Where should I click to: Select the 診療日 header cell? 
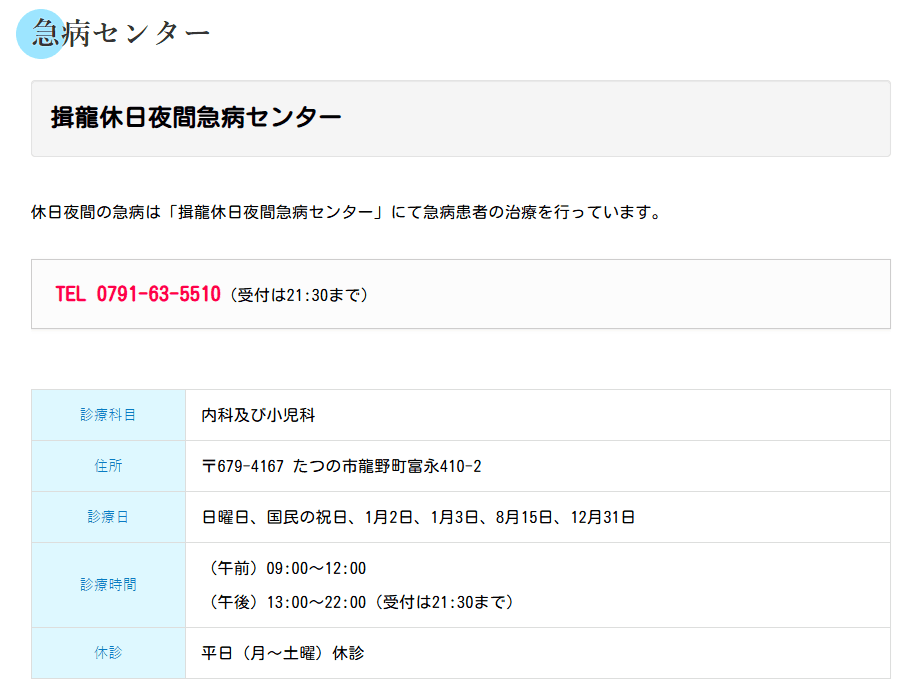pyautogui.click(x=108, y=517)
